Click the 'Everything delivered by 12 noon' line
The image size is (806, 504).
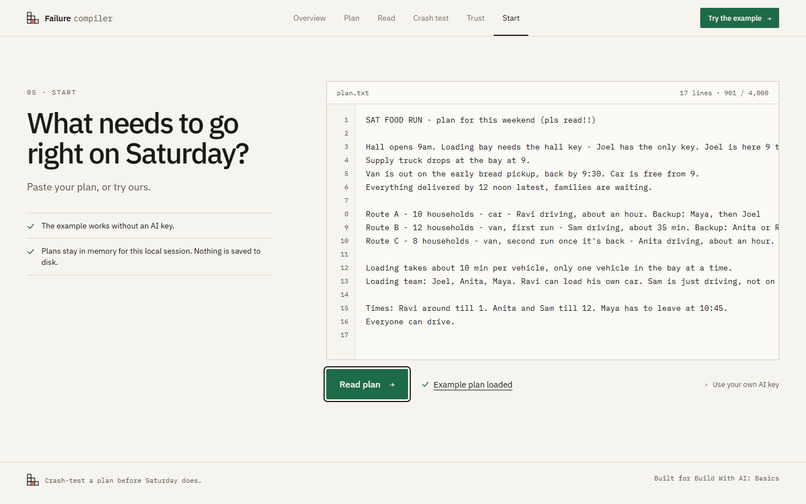[509, 187]
